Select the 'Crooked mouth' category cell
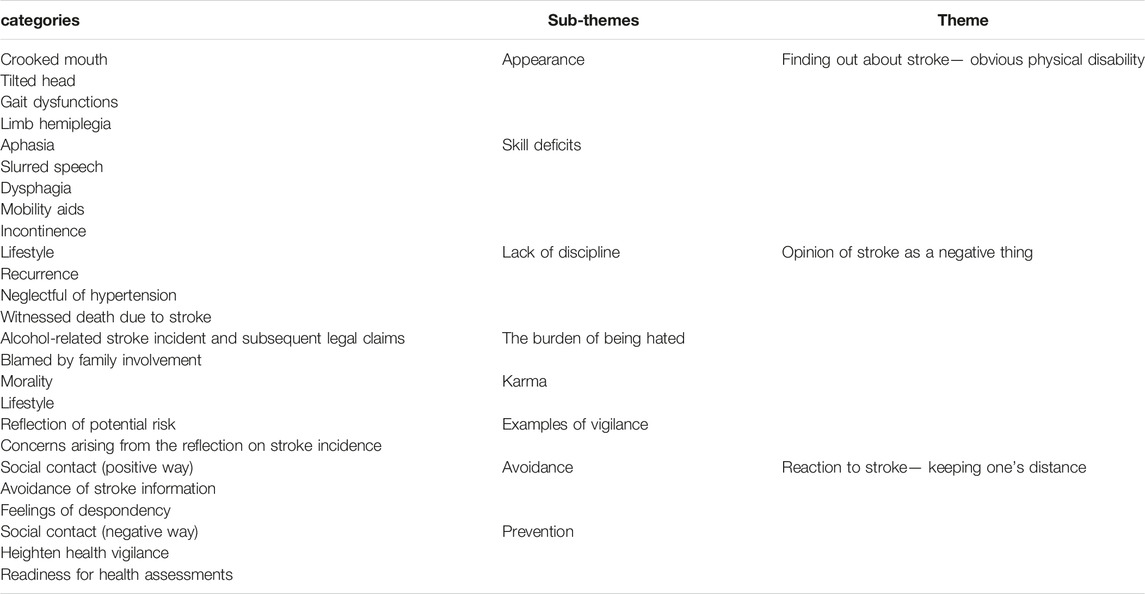 click(54, 59)
